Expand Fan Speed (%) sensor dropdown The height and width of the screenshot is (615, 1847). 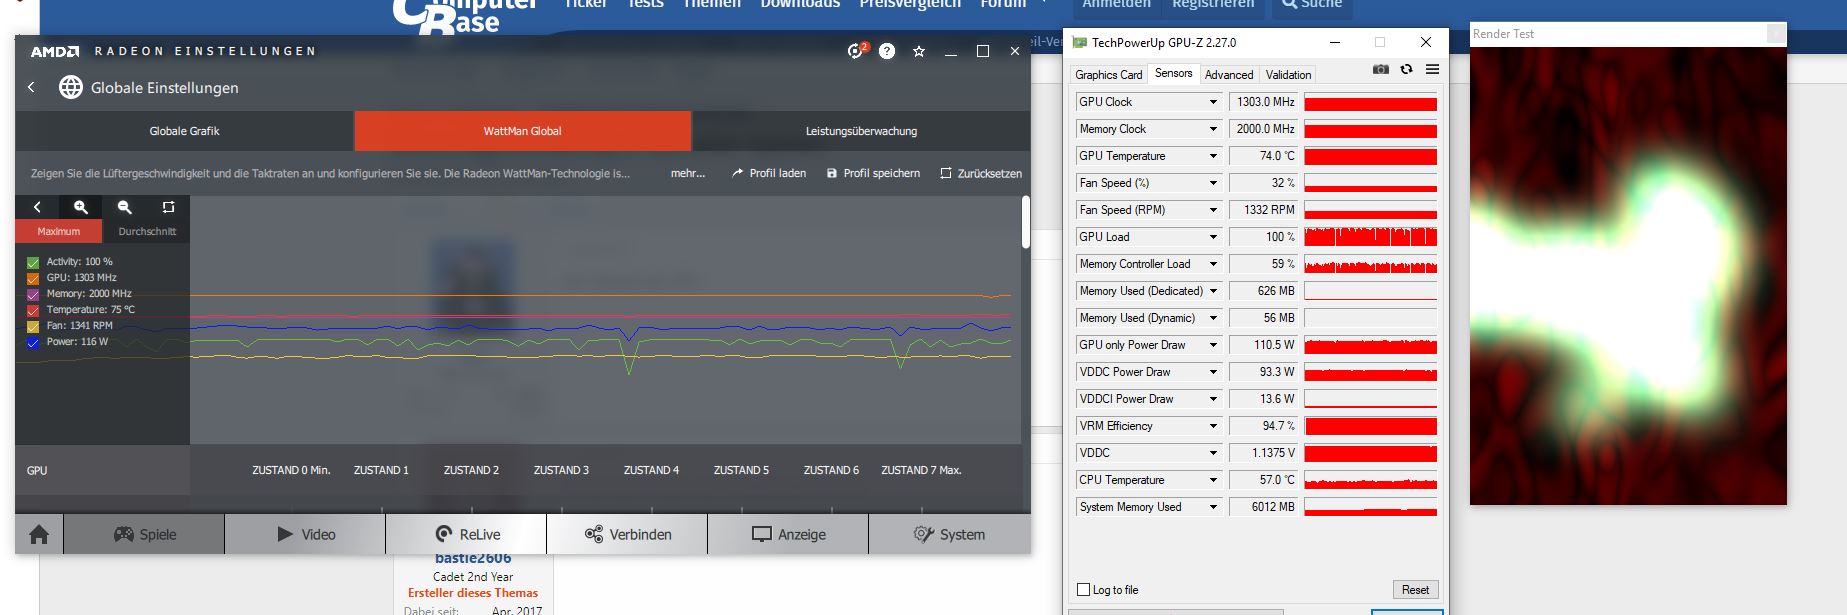[x=1213, y=183]
